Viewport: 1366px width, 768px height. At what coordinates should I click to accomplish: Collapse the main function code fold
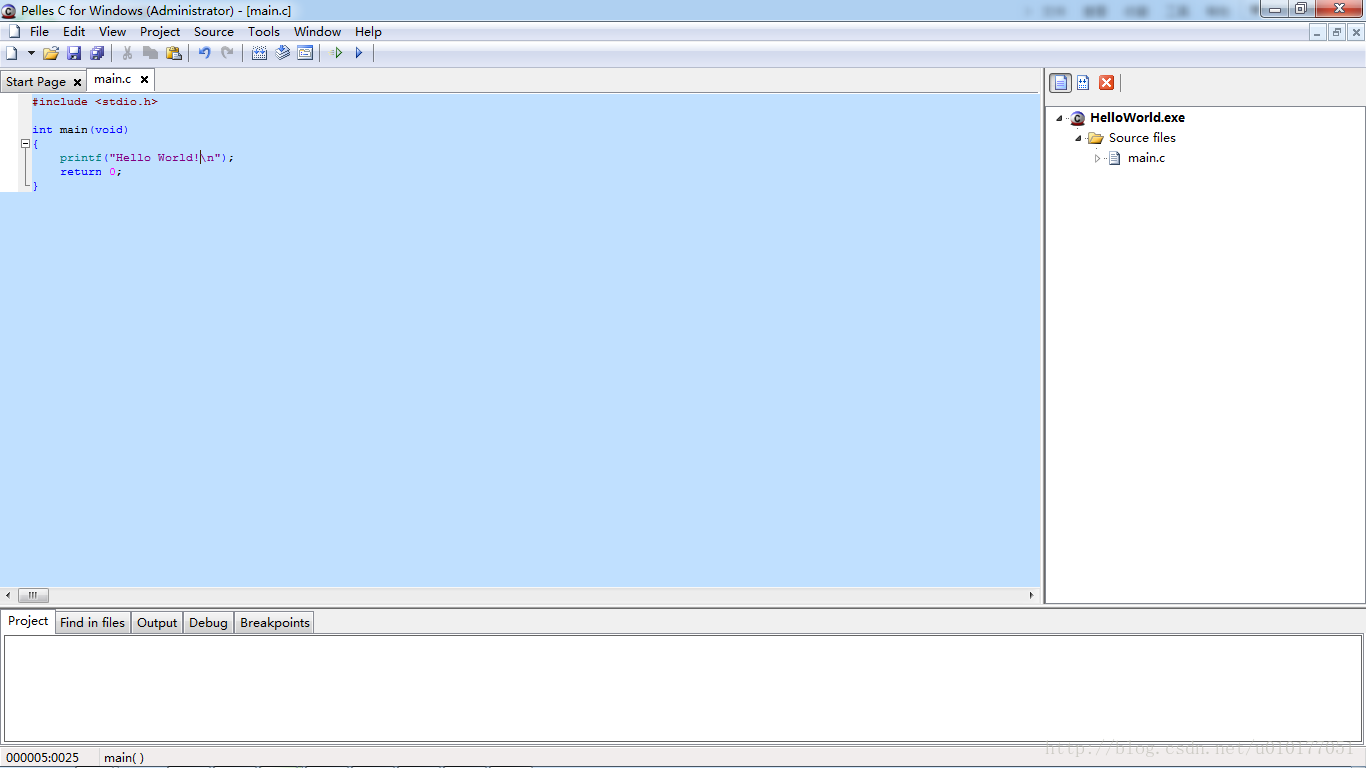(x=25, y=144)
